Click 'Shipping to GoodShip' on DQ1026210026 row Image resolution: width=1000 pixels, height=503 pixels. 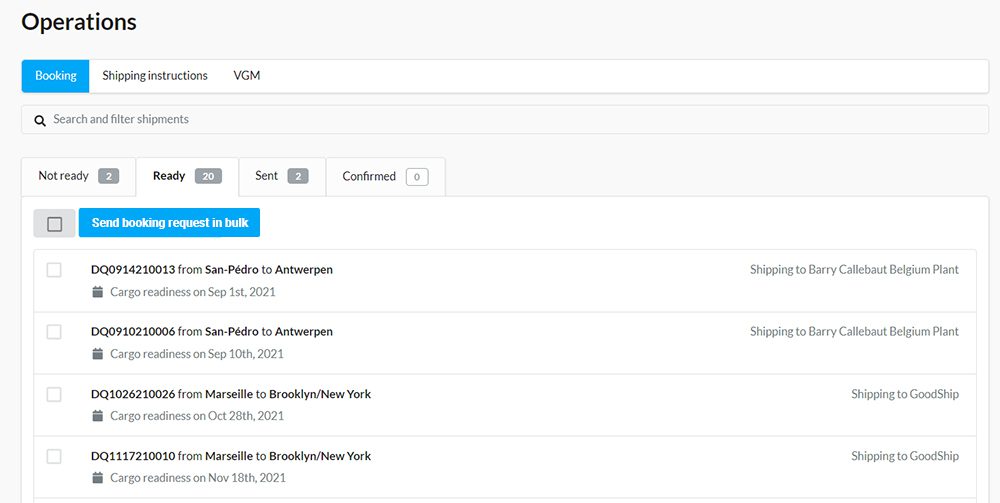[x=905, y=394]
